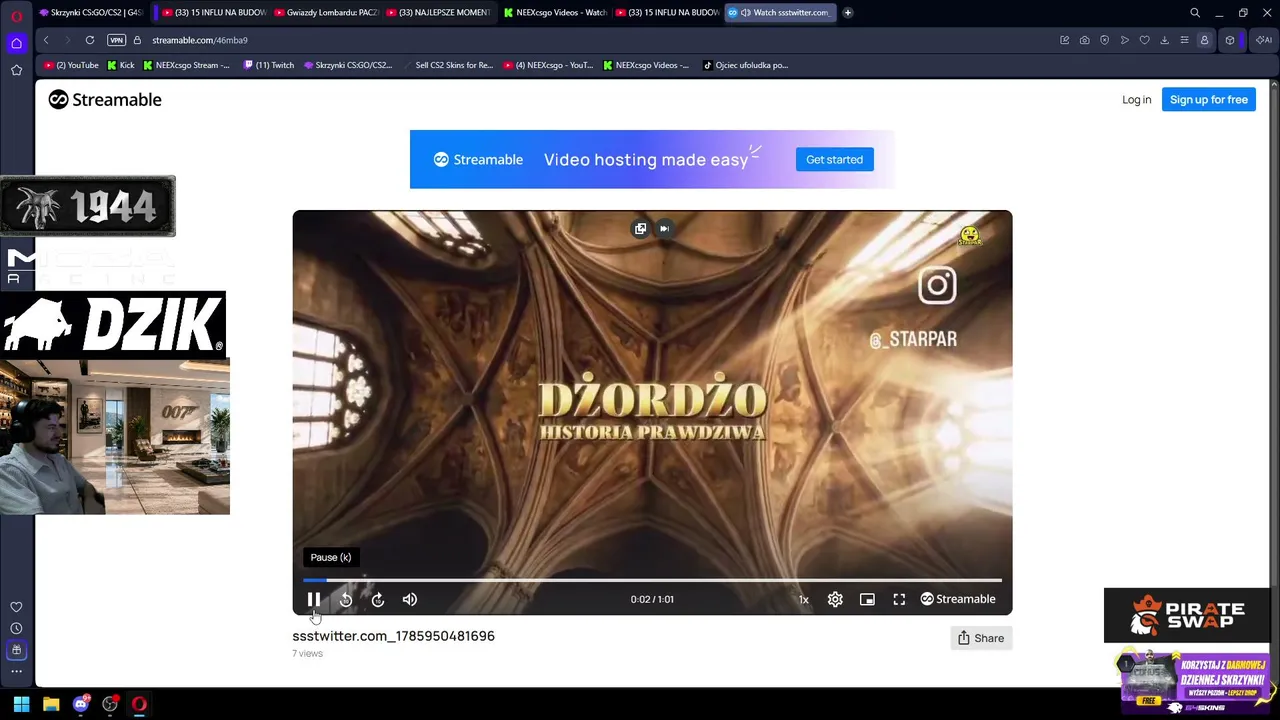Open bookmarks star in Opera sidebar
The width and height of the screenshot is (1280, 720).
point(16,70)
